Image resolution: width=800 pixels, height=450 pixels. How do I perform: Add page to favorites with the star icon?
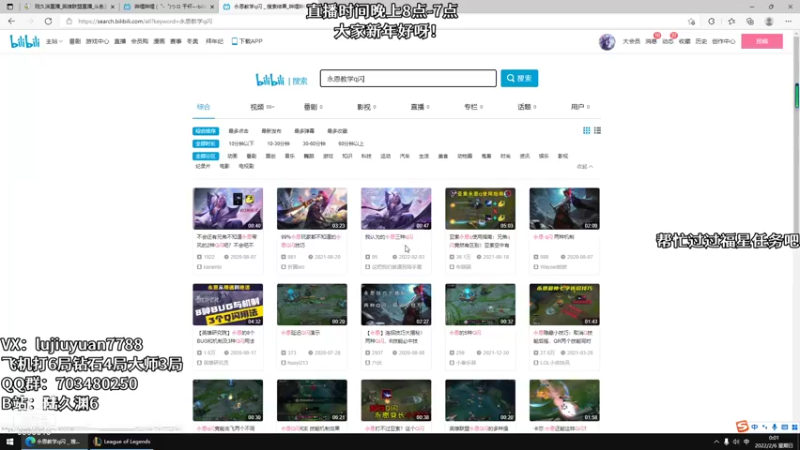(691, 21)
